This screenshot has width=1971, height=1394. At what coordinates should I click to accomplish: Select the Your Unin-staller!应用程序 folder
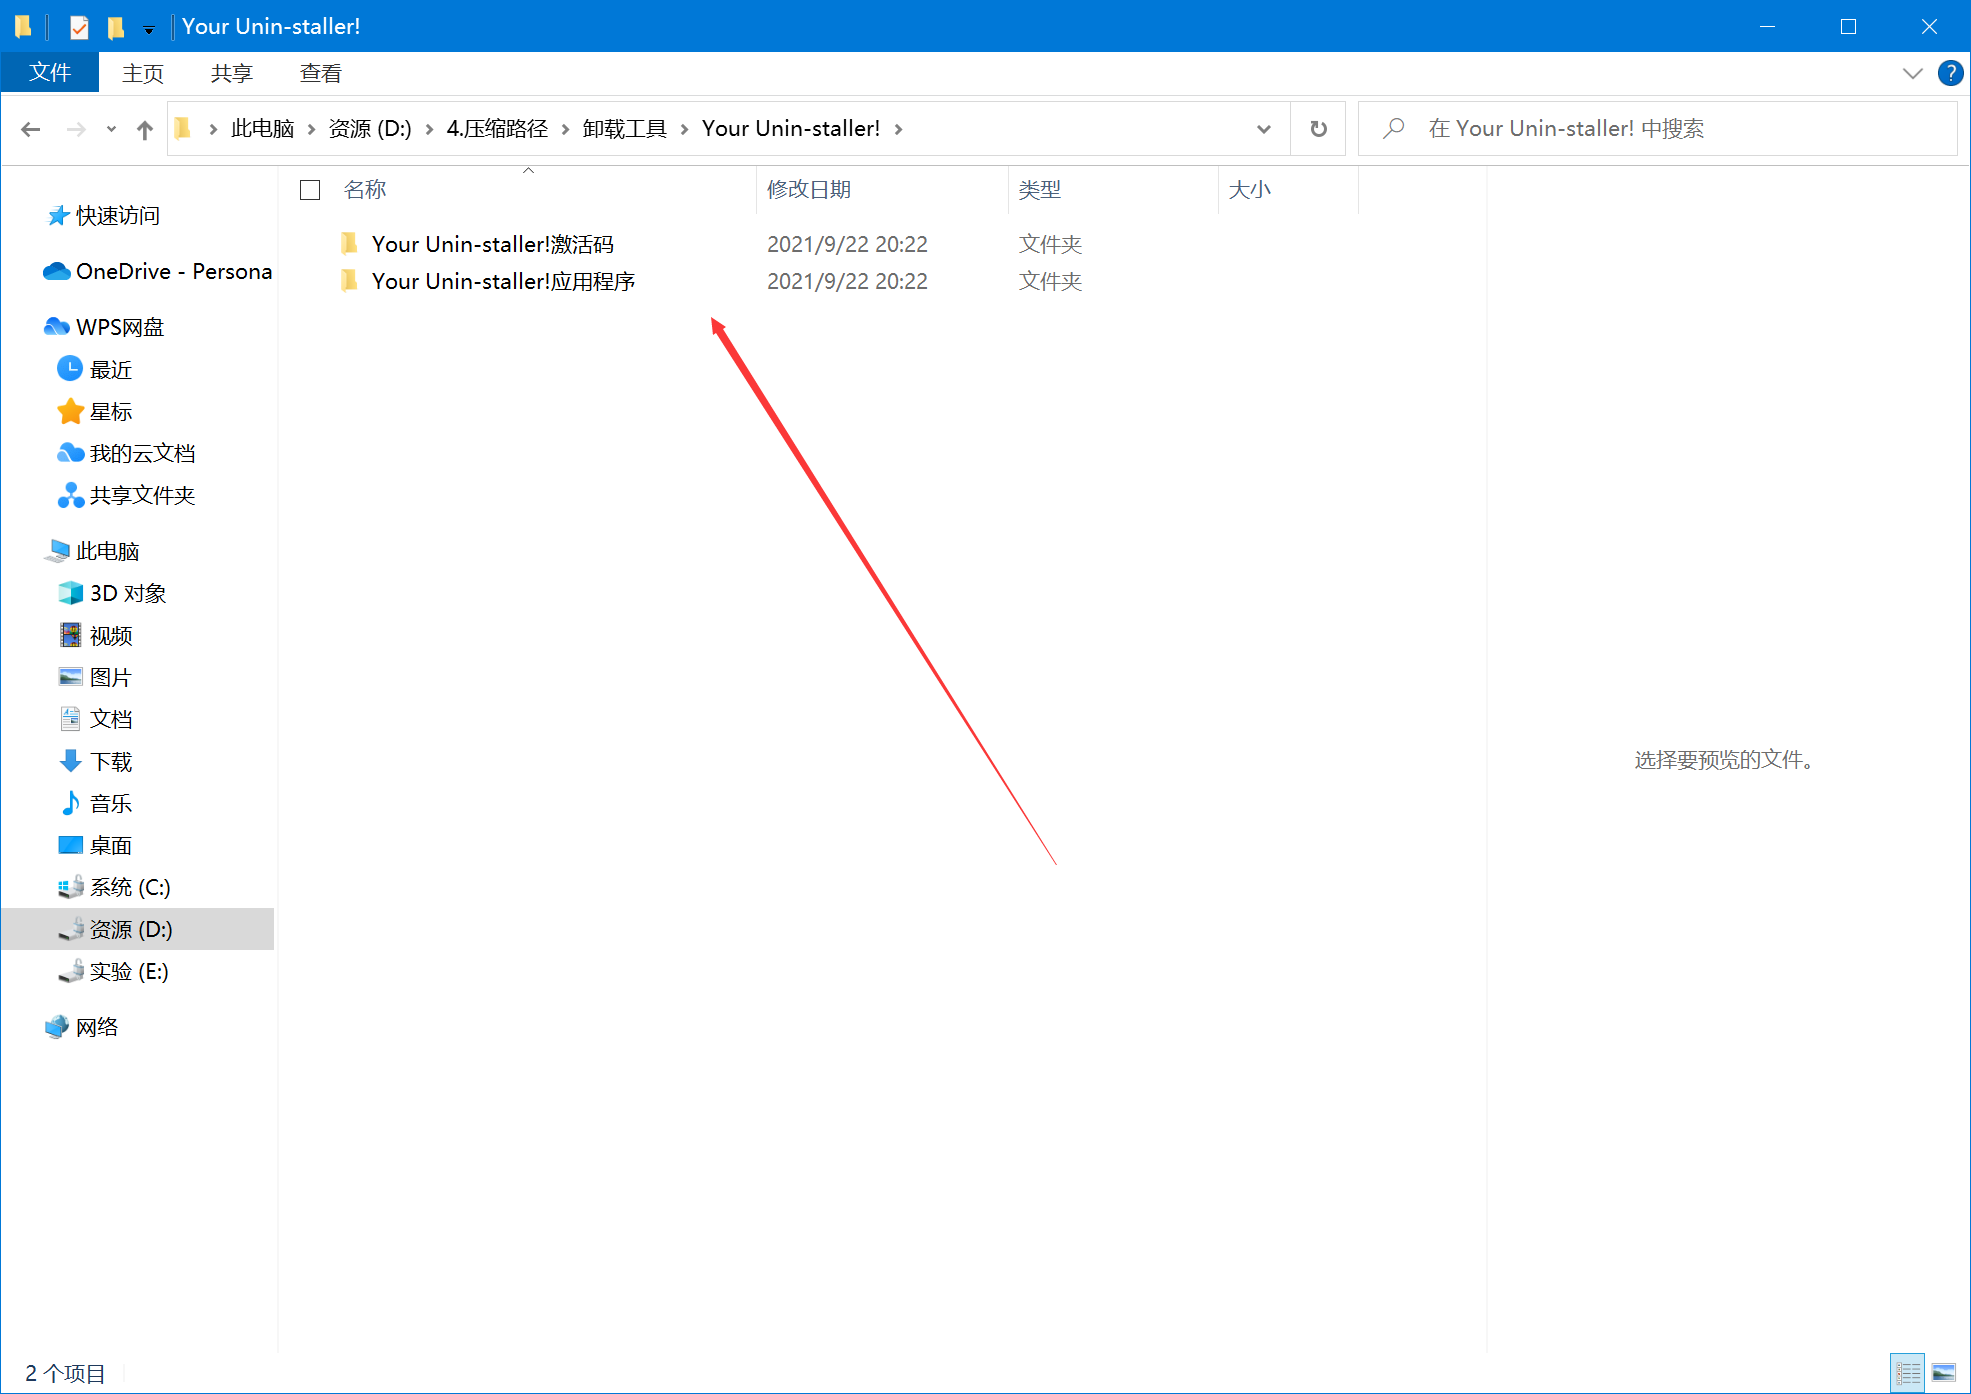tap(503, 282)
